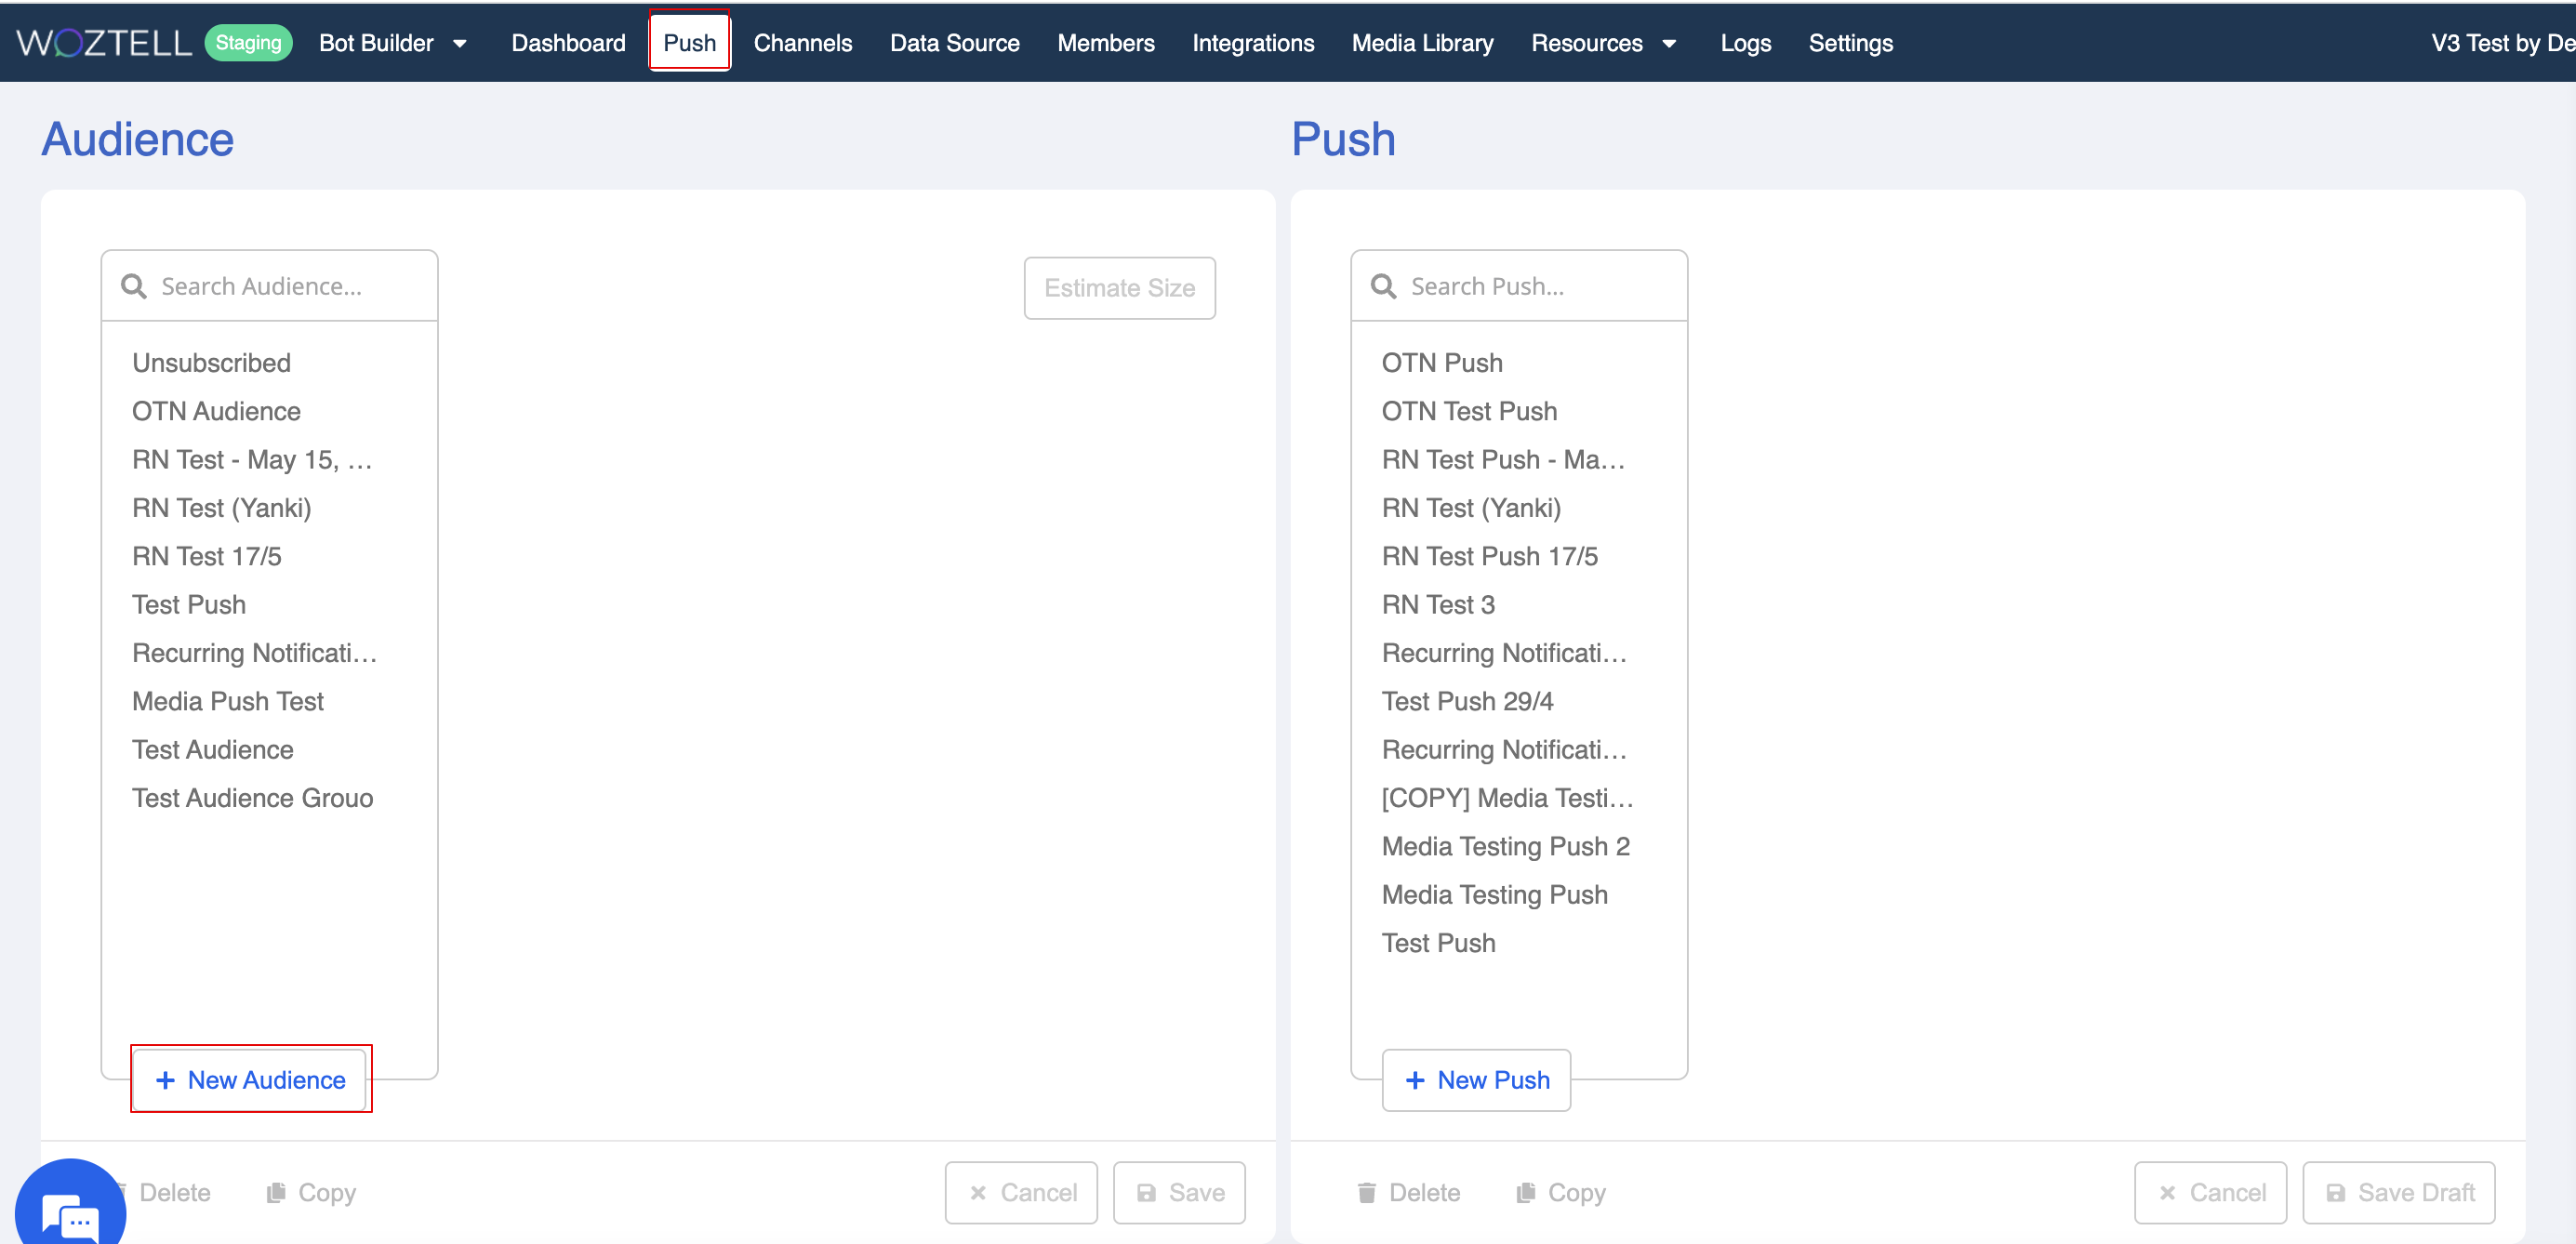Screen dimensions: 2576x1244
Task: Click the Search Push magnifier icon
Action: pyautogui.click(x=1383, y=287)
